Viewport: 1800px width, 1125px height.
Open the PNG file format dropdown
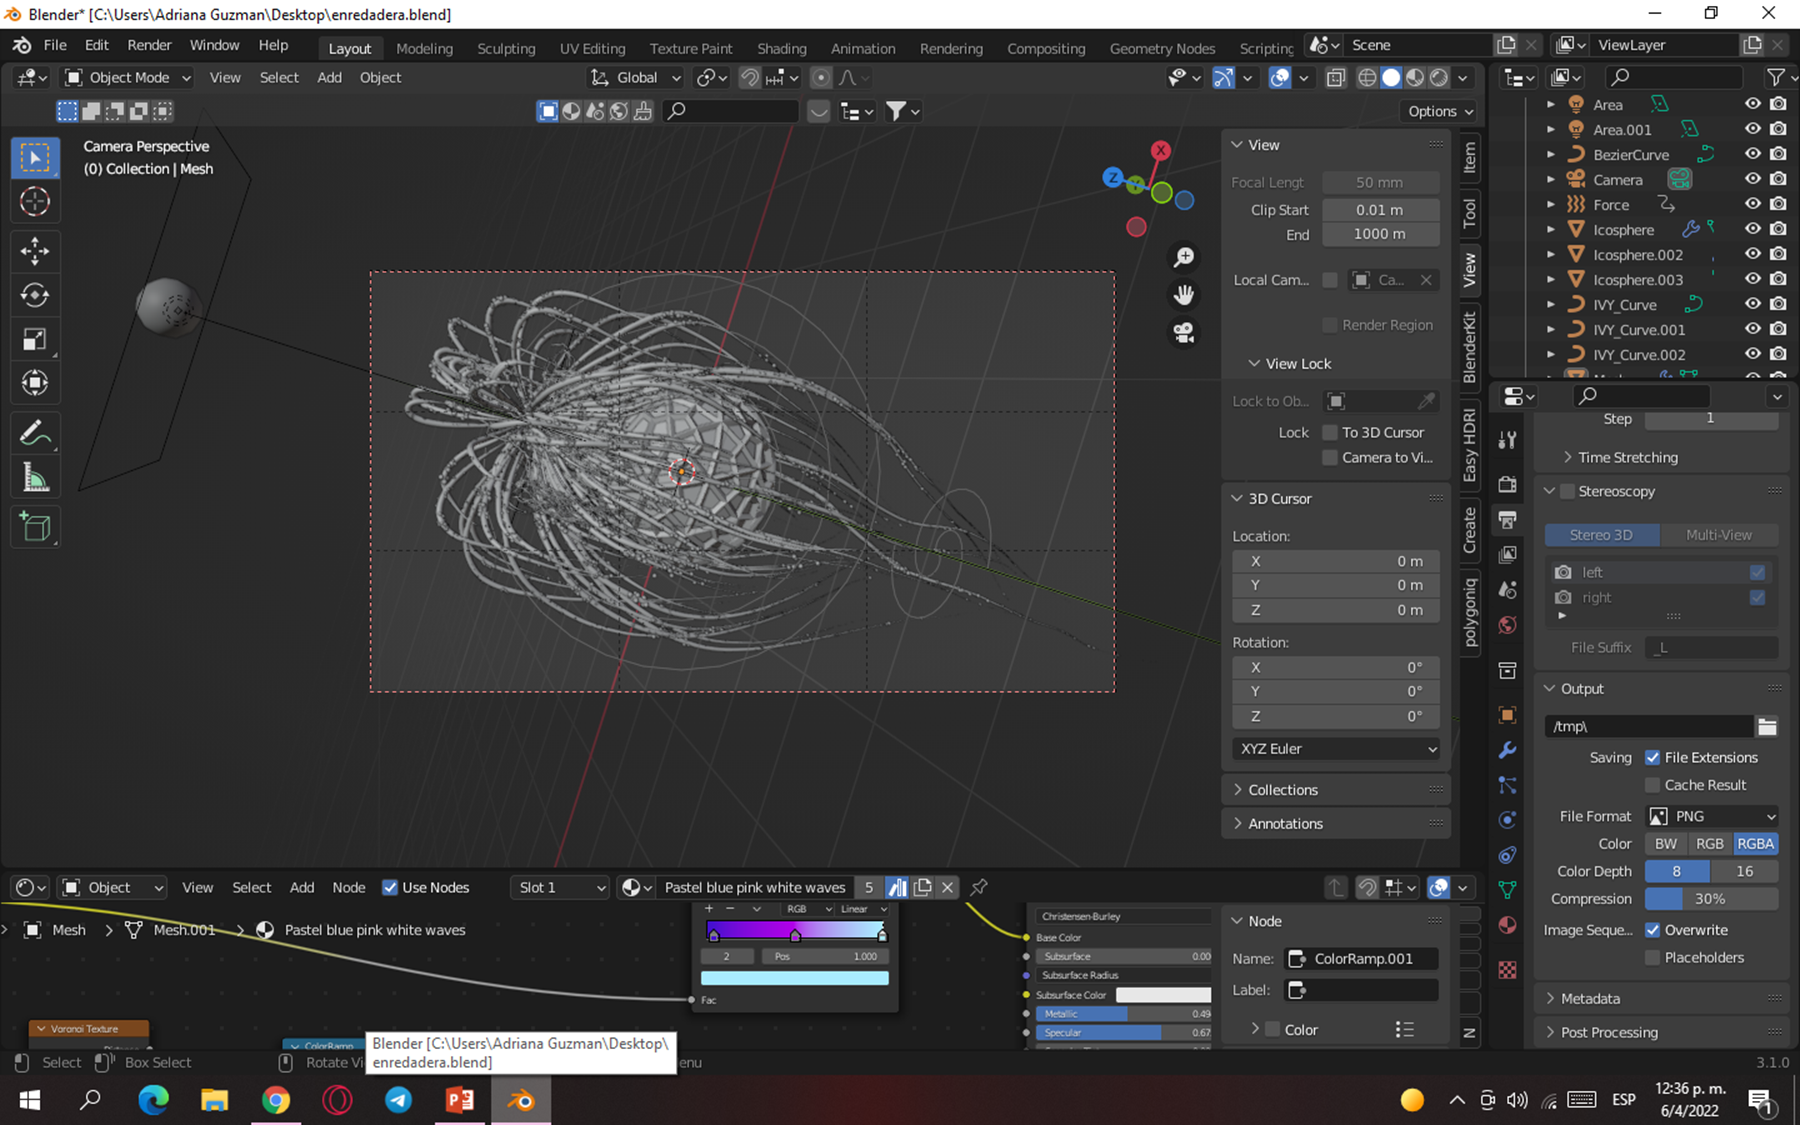click(x=1712, y=816)
